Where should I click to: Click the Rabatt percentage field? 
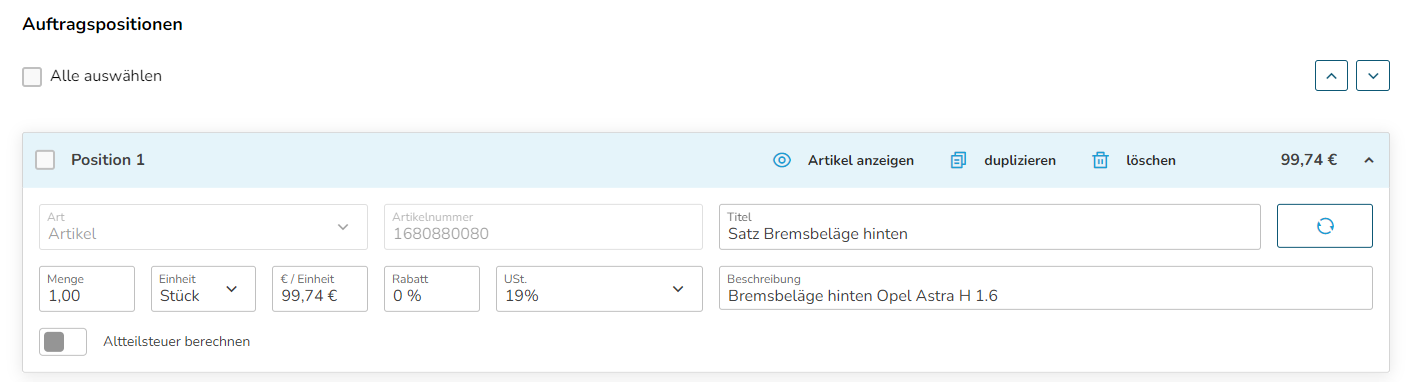(x=432, y=289)
